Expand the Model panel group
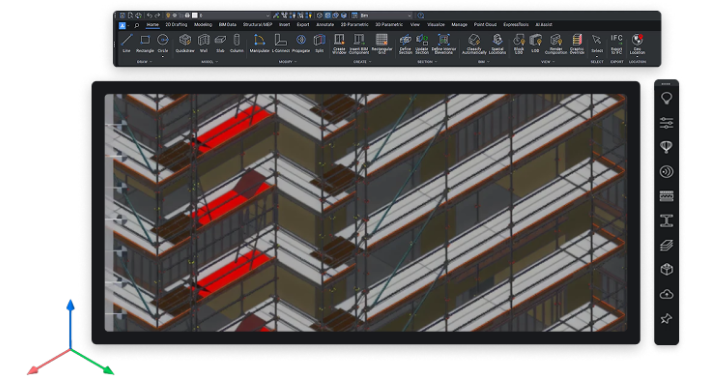 [x=209, y=62]
